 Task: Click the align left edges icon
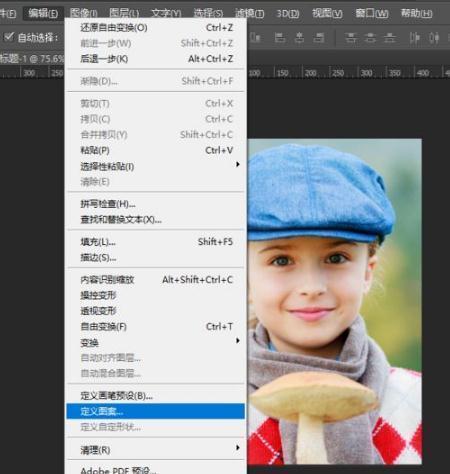pos(280,38)
